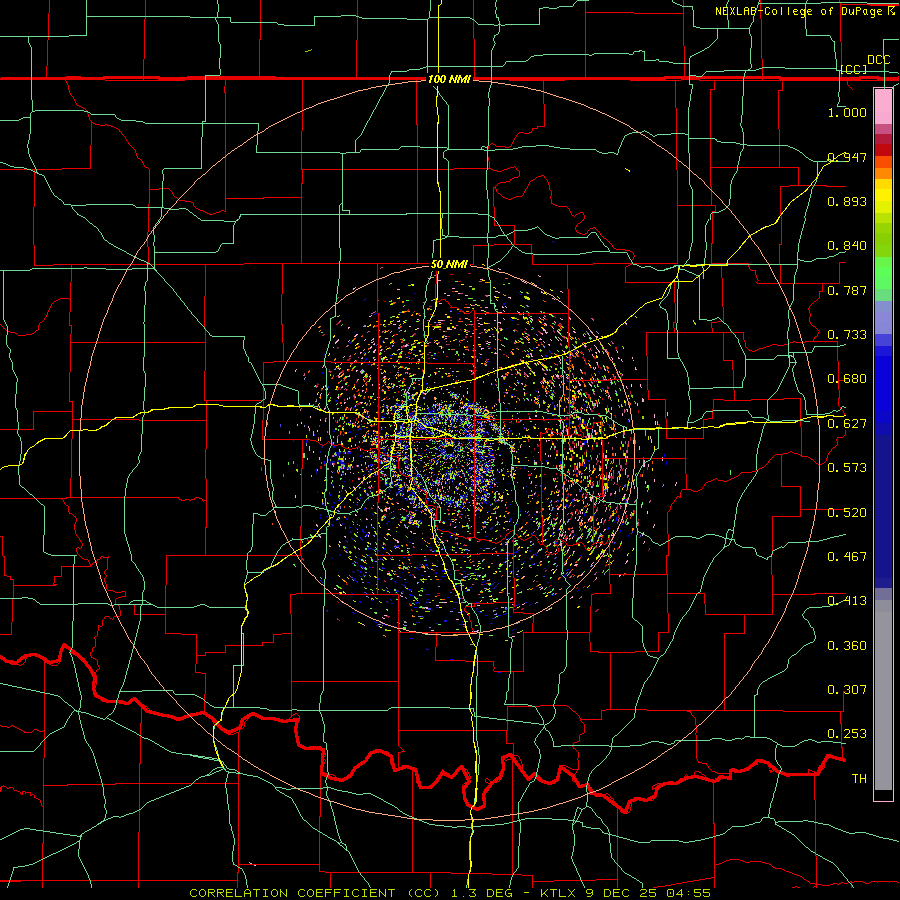Viewport: 900px width, 900px height.
Task: Click the 1.3 DEG elevation text
Action: 480,893
